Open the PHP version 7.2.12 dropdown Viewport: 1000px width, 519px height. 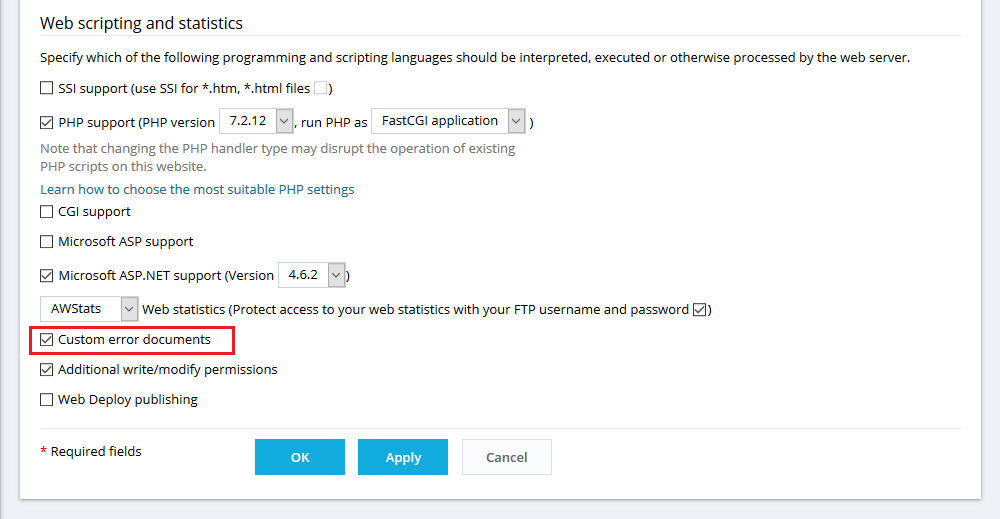pyautogui.click(x=256, y=121)
